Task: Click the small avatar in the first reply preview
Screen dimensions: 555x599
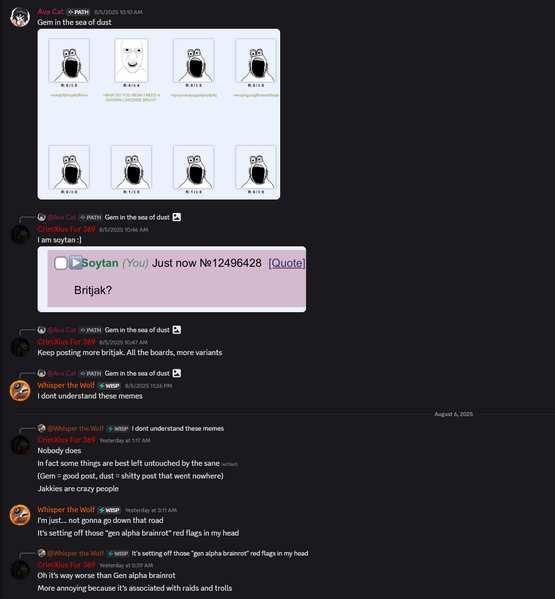Action: [x=41, y=217]
